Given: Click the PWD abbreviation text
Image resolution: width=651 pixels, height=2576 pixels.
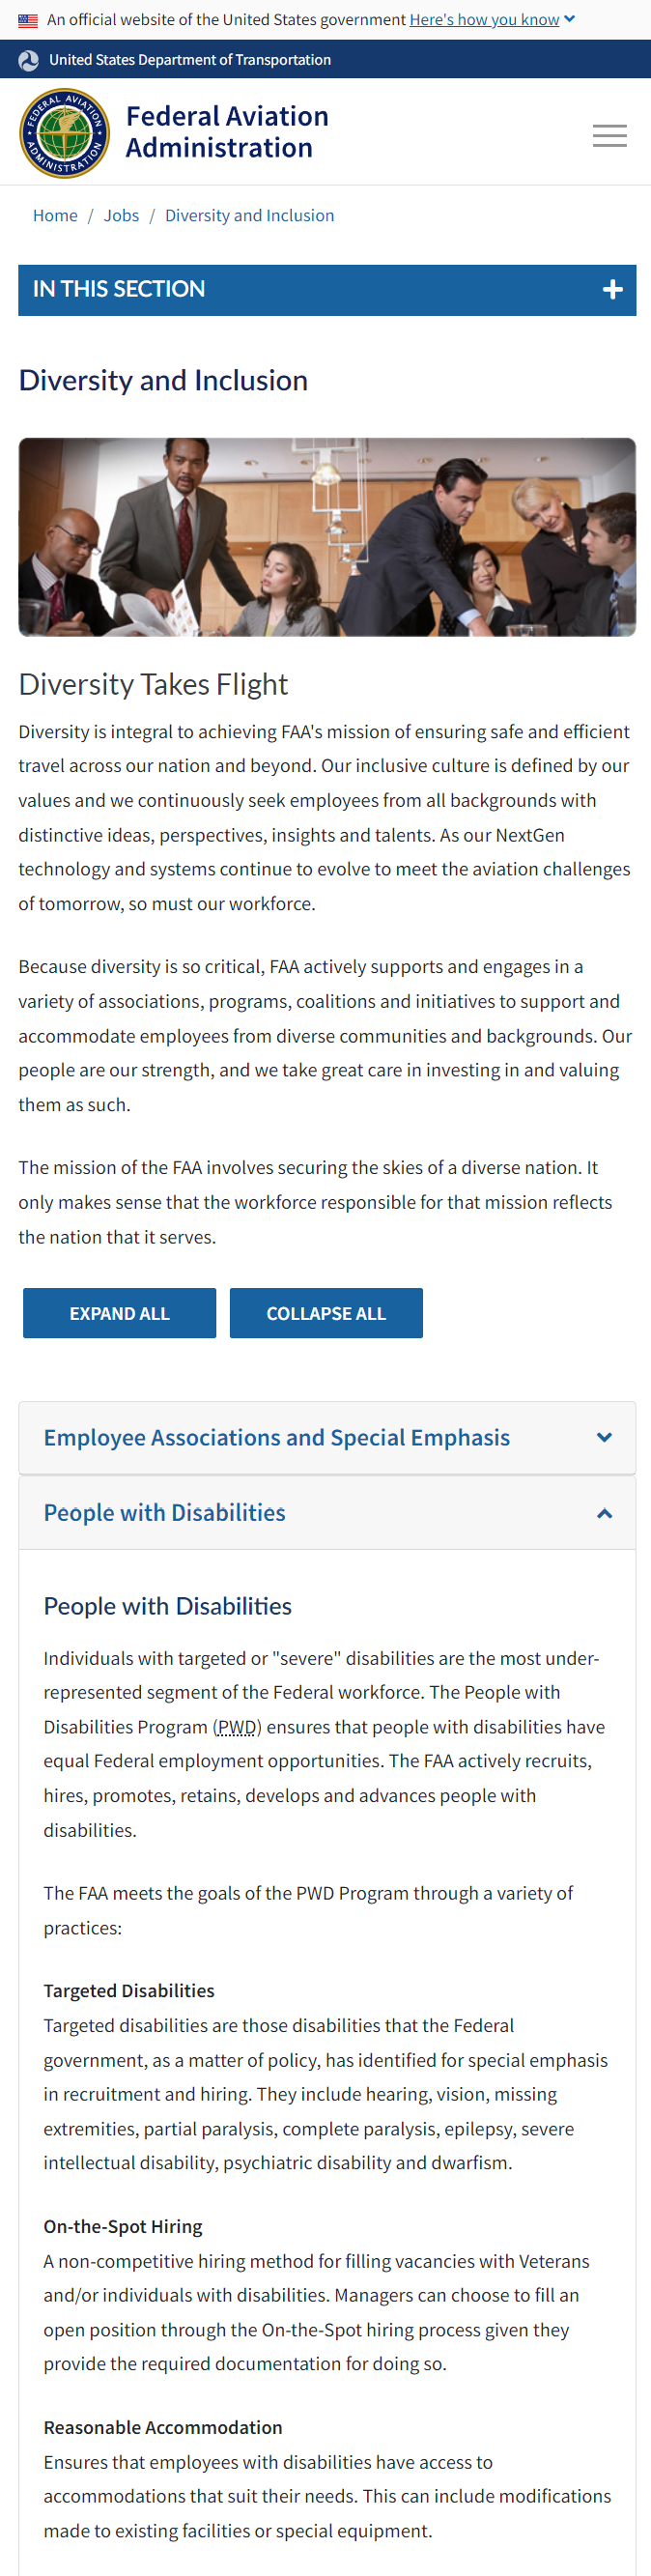Looking at the screenshot, I should (x=237, y=1727).
